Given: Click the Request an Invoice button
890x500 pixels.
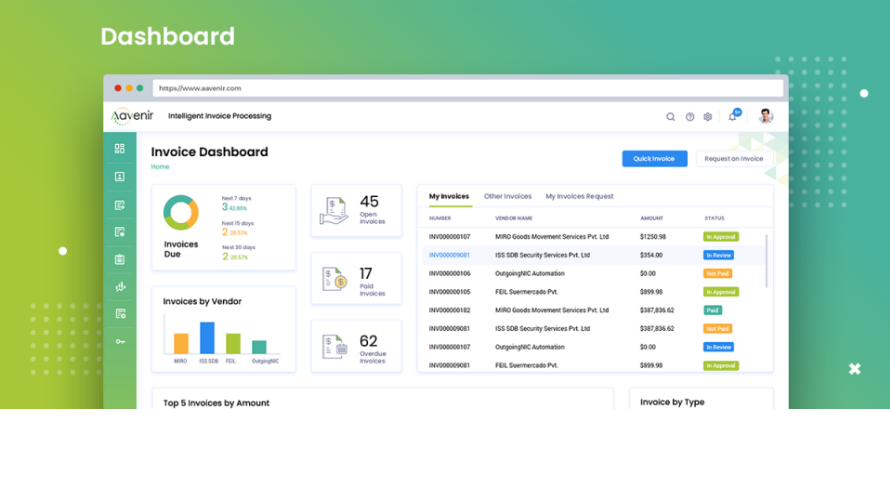Looking at the screenshot, I should (734, 159).
